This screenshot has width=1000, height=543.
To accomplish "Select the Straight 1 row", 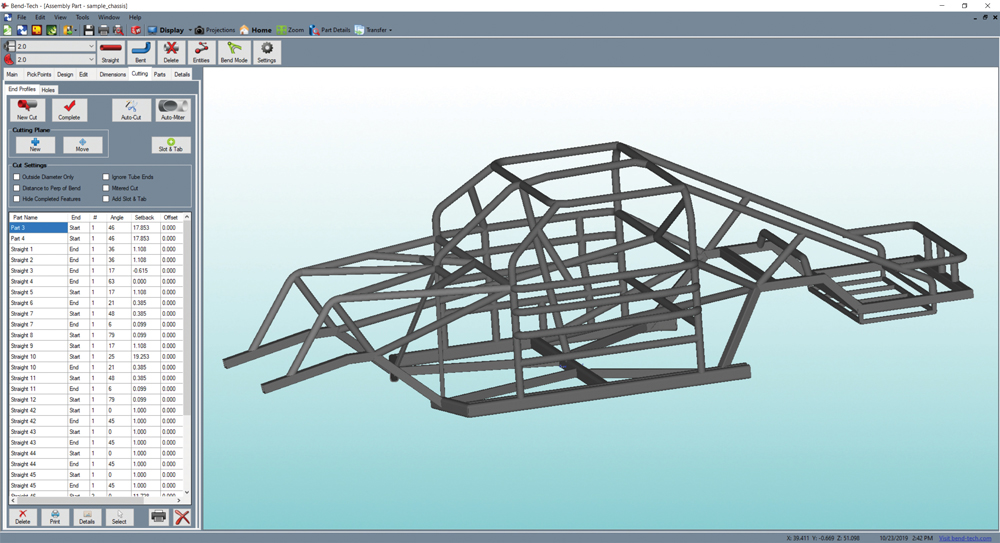I will 96,249.
